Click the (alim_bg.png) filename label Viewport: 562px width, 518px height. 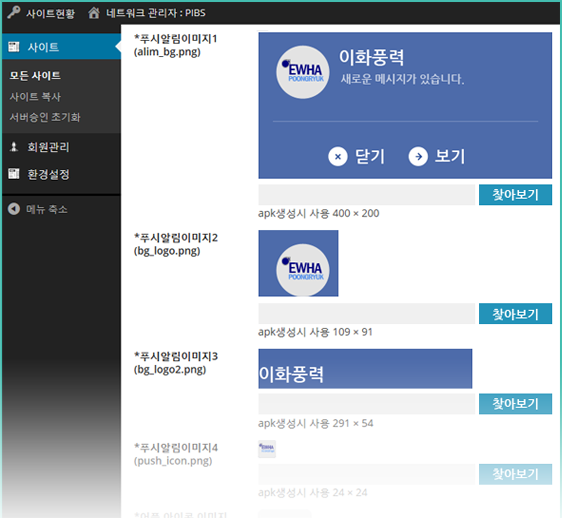point(167,52)
